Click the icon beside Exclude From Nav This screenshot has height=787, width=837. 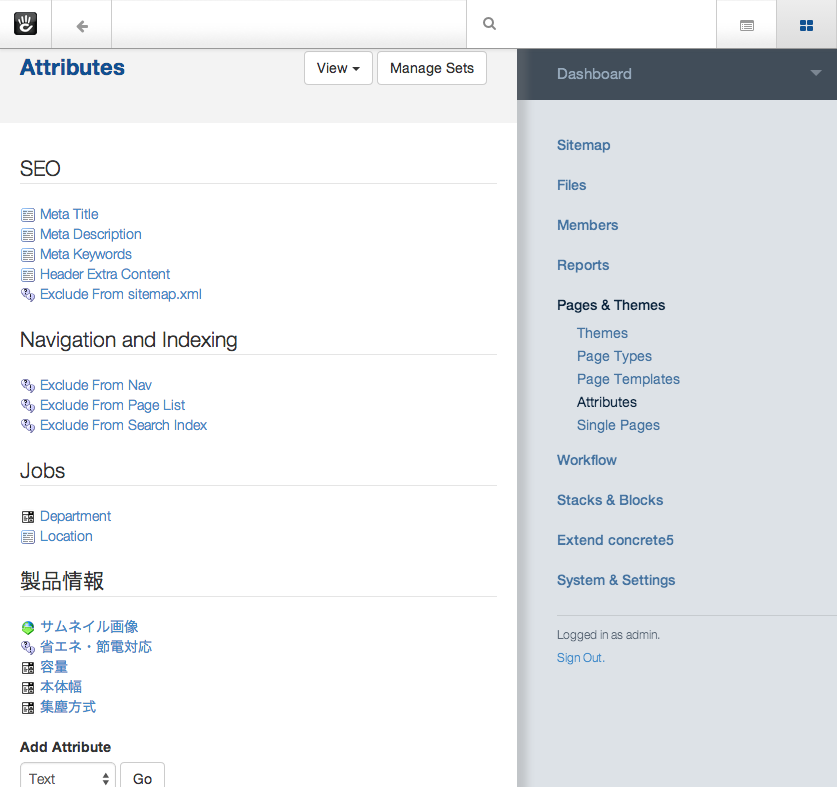(28, 386)
